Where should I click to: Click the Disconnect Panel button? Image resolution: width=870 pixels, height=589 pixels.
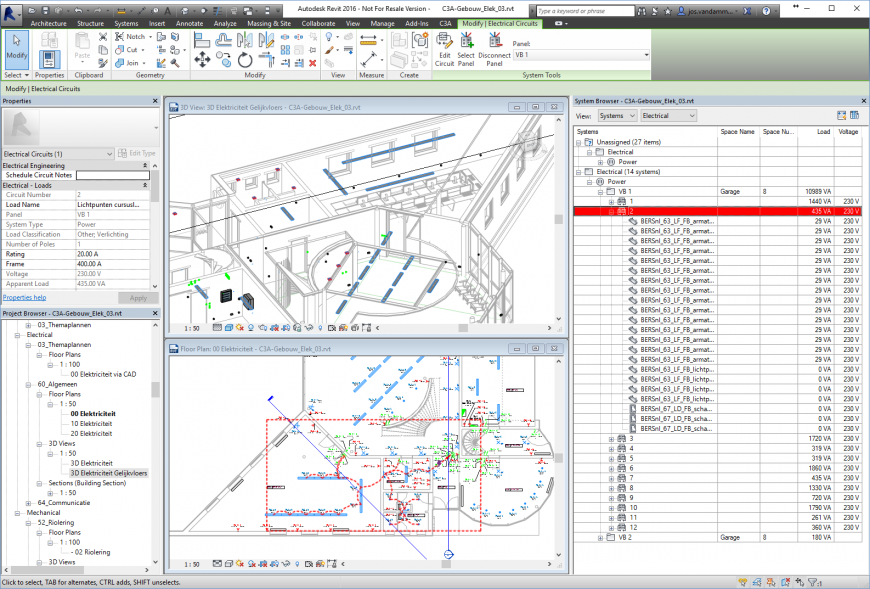pos(494,49)
